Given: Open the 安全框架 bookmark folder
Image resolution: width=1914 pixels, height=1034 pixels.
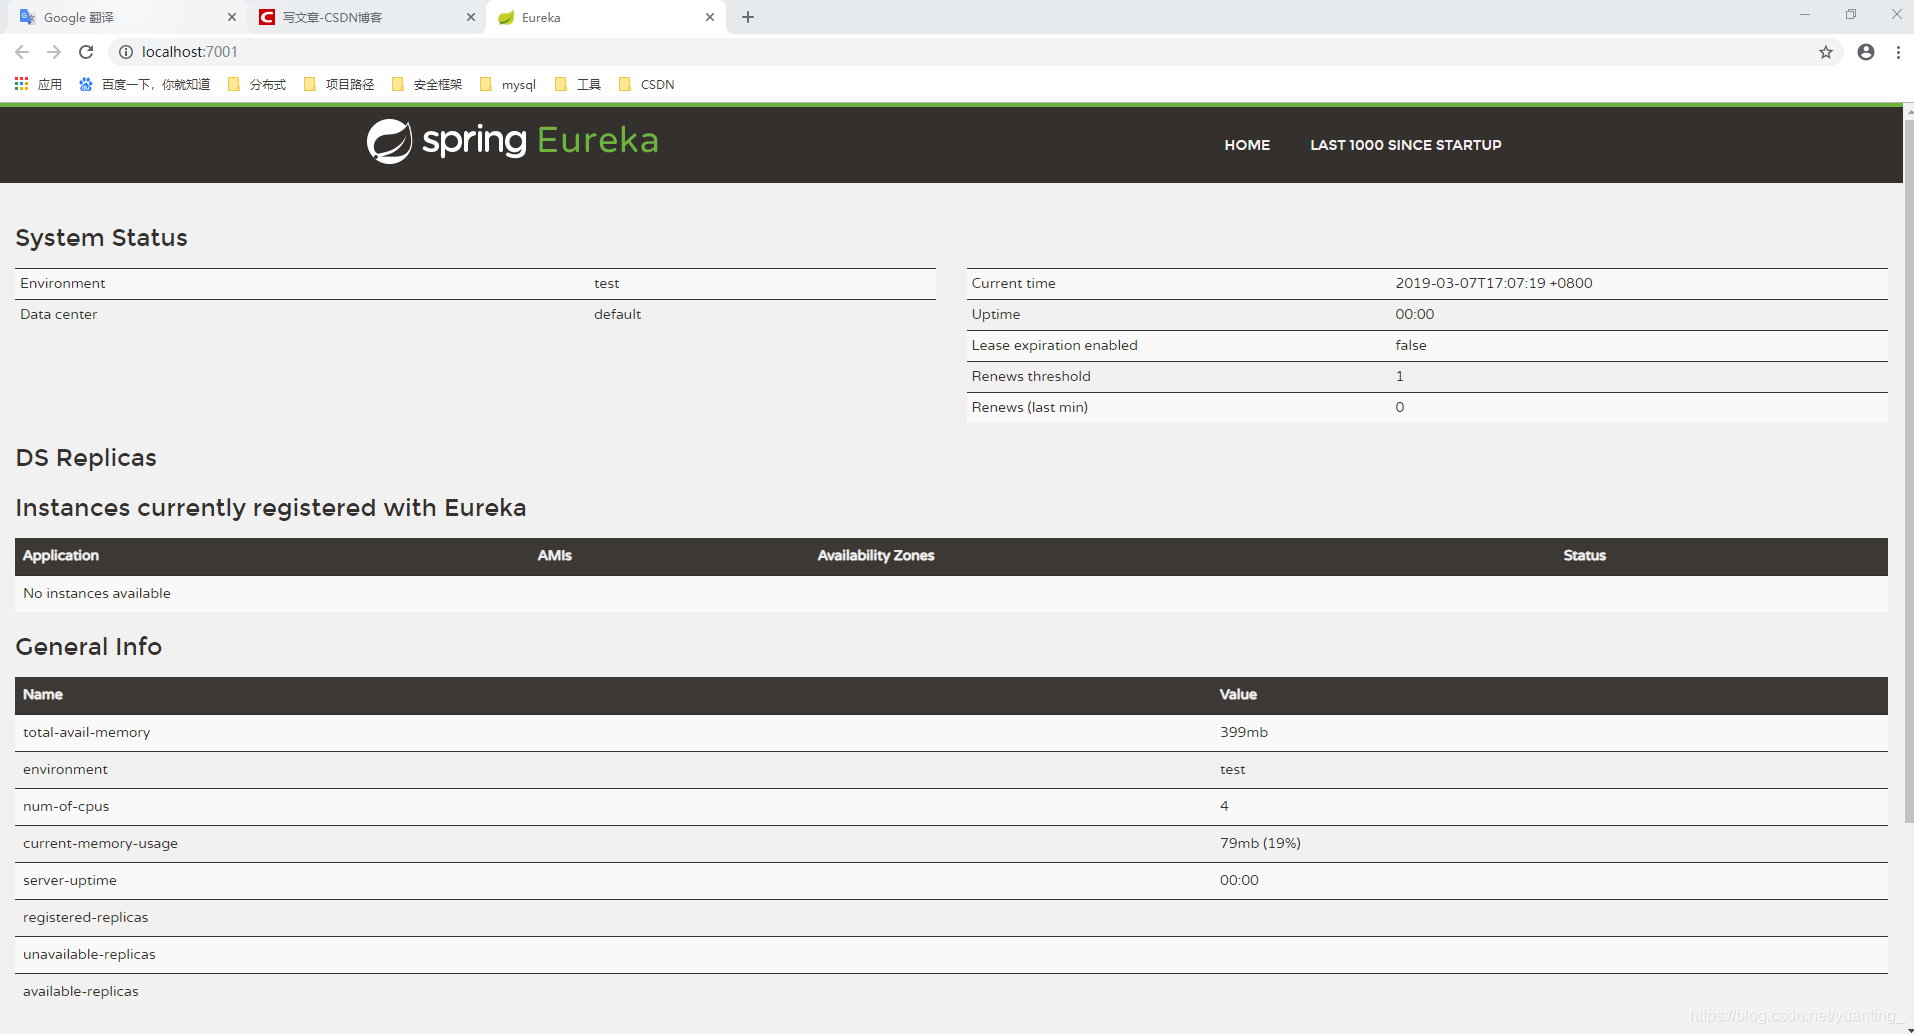Looking at the screenshot, I should [427, 84].
